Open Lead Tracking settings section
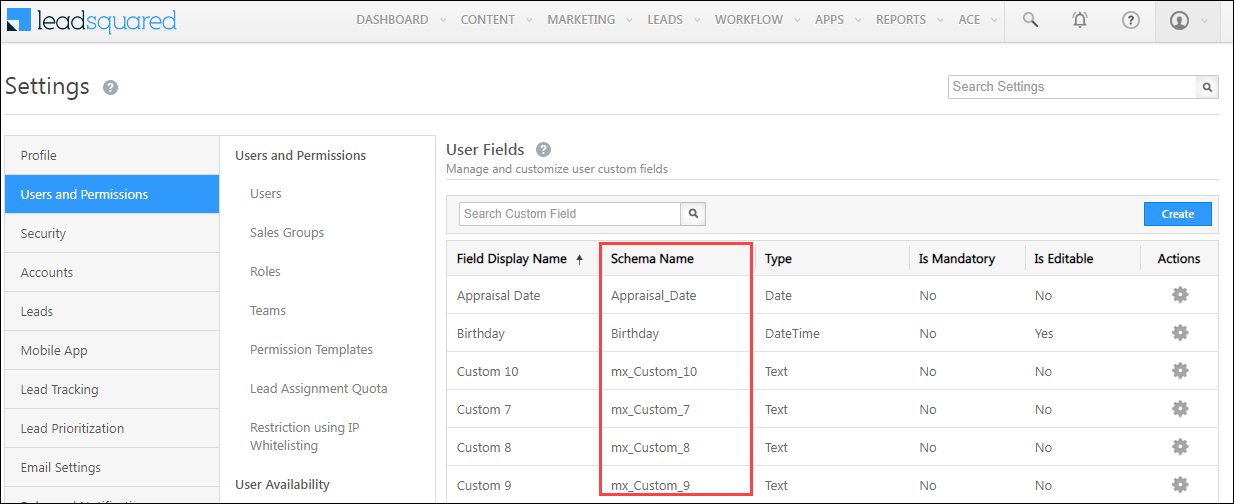Image resolution: width=1234 pixels, height=504 pixels. pyautogui.click(x=60, y=389)
